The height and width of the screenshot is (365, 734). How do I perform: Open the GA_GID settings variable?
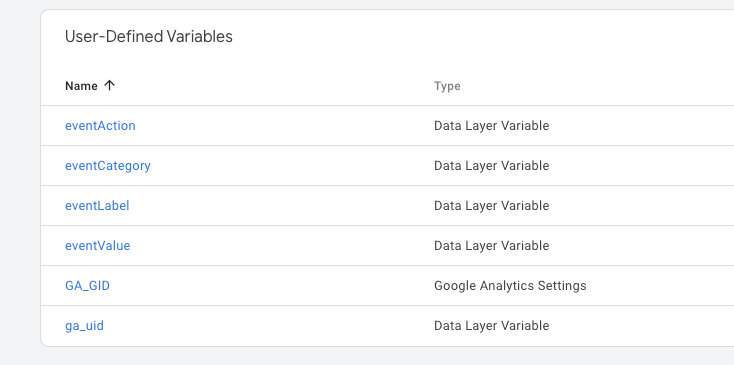[88, 285]
